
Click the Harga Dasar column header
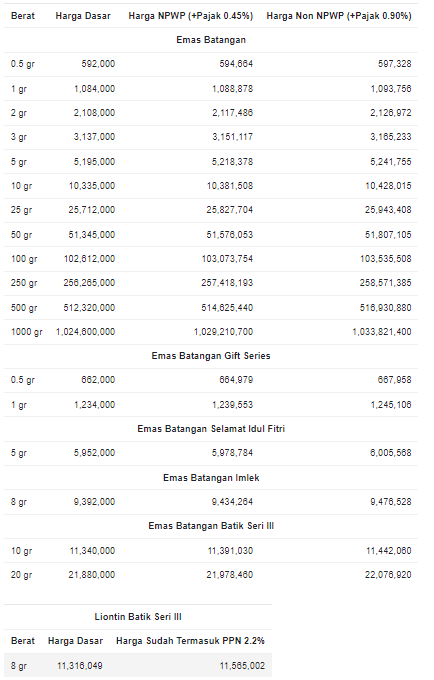[83, 16]
